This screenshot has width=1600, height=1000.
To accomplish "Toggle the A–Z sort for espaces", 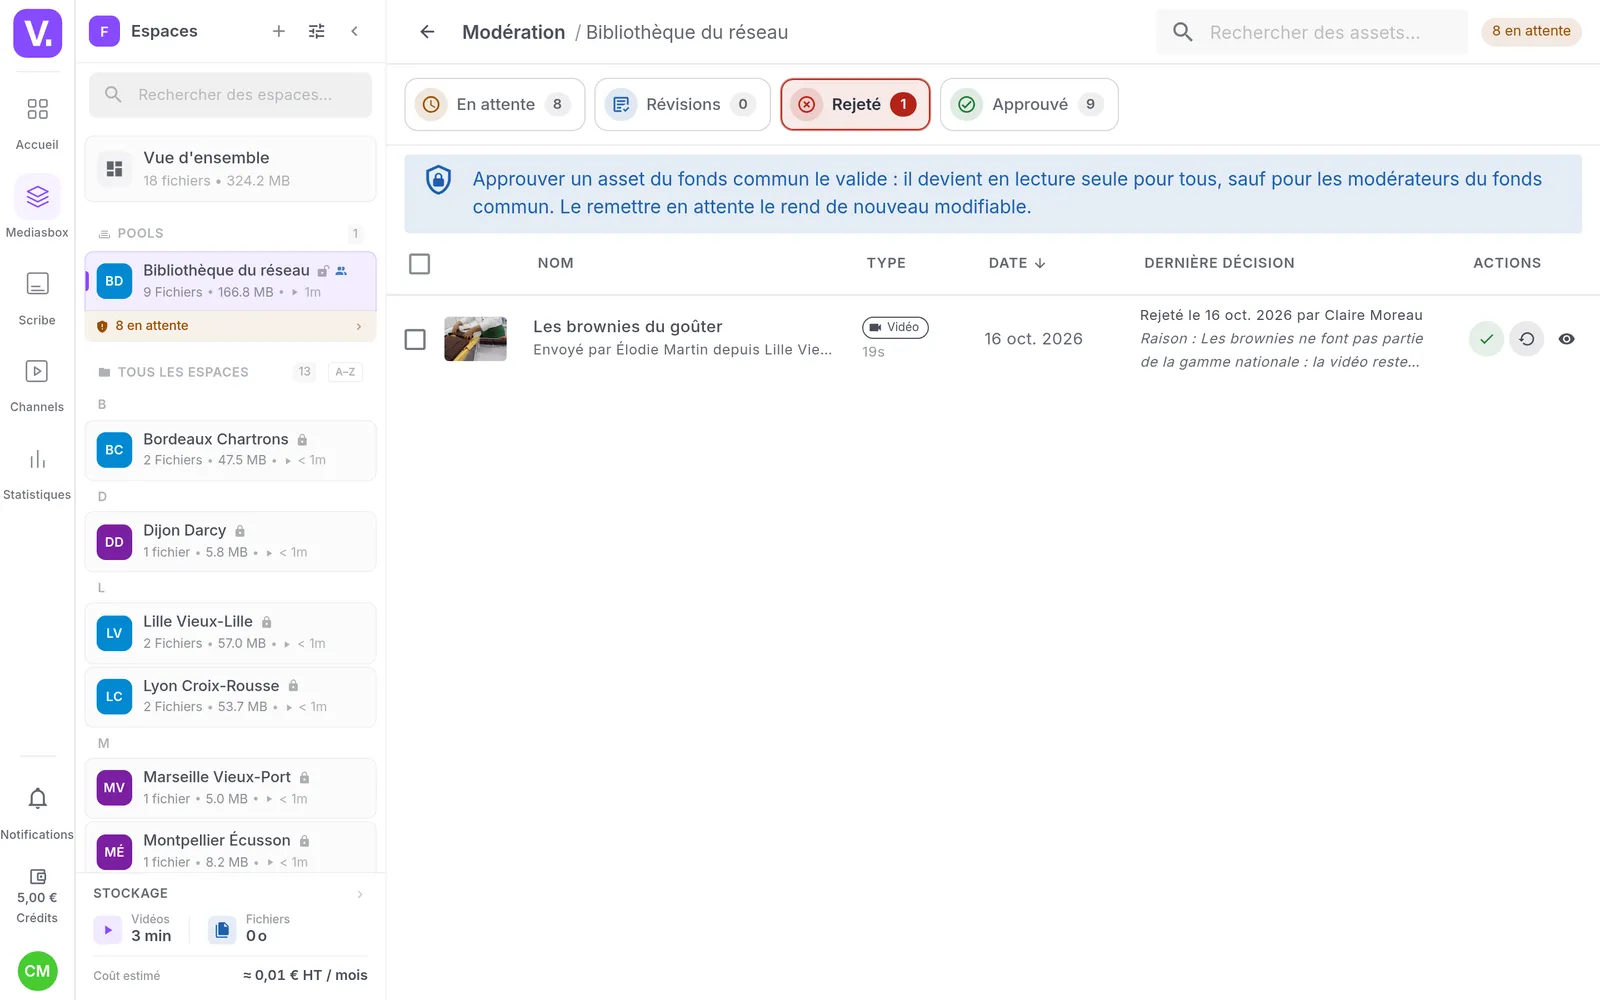I will coord(345,372).
